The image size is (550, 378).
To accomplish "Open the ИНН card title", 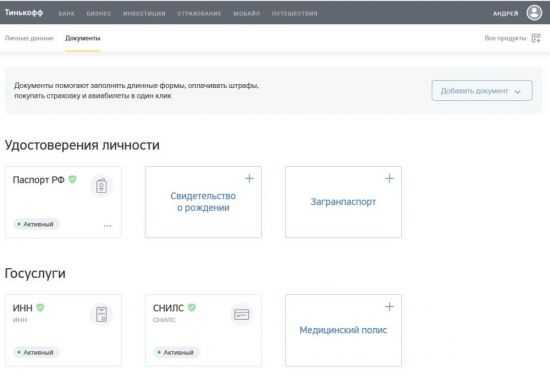I will pyautogui.click(x=22, y=308).
